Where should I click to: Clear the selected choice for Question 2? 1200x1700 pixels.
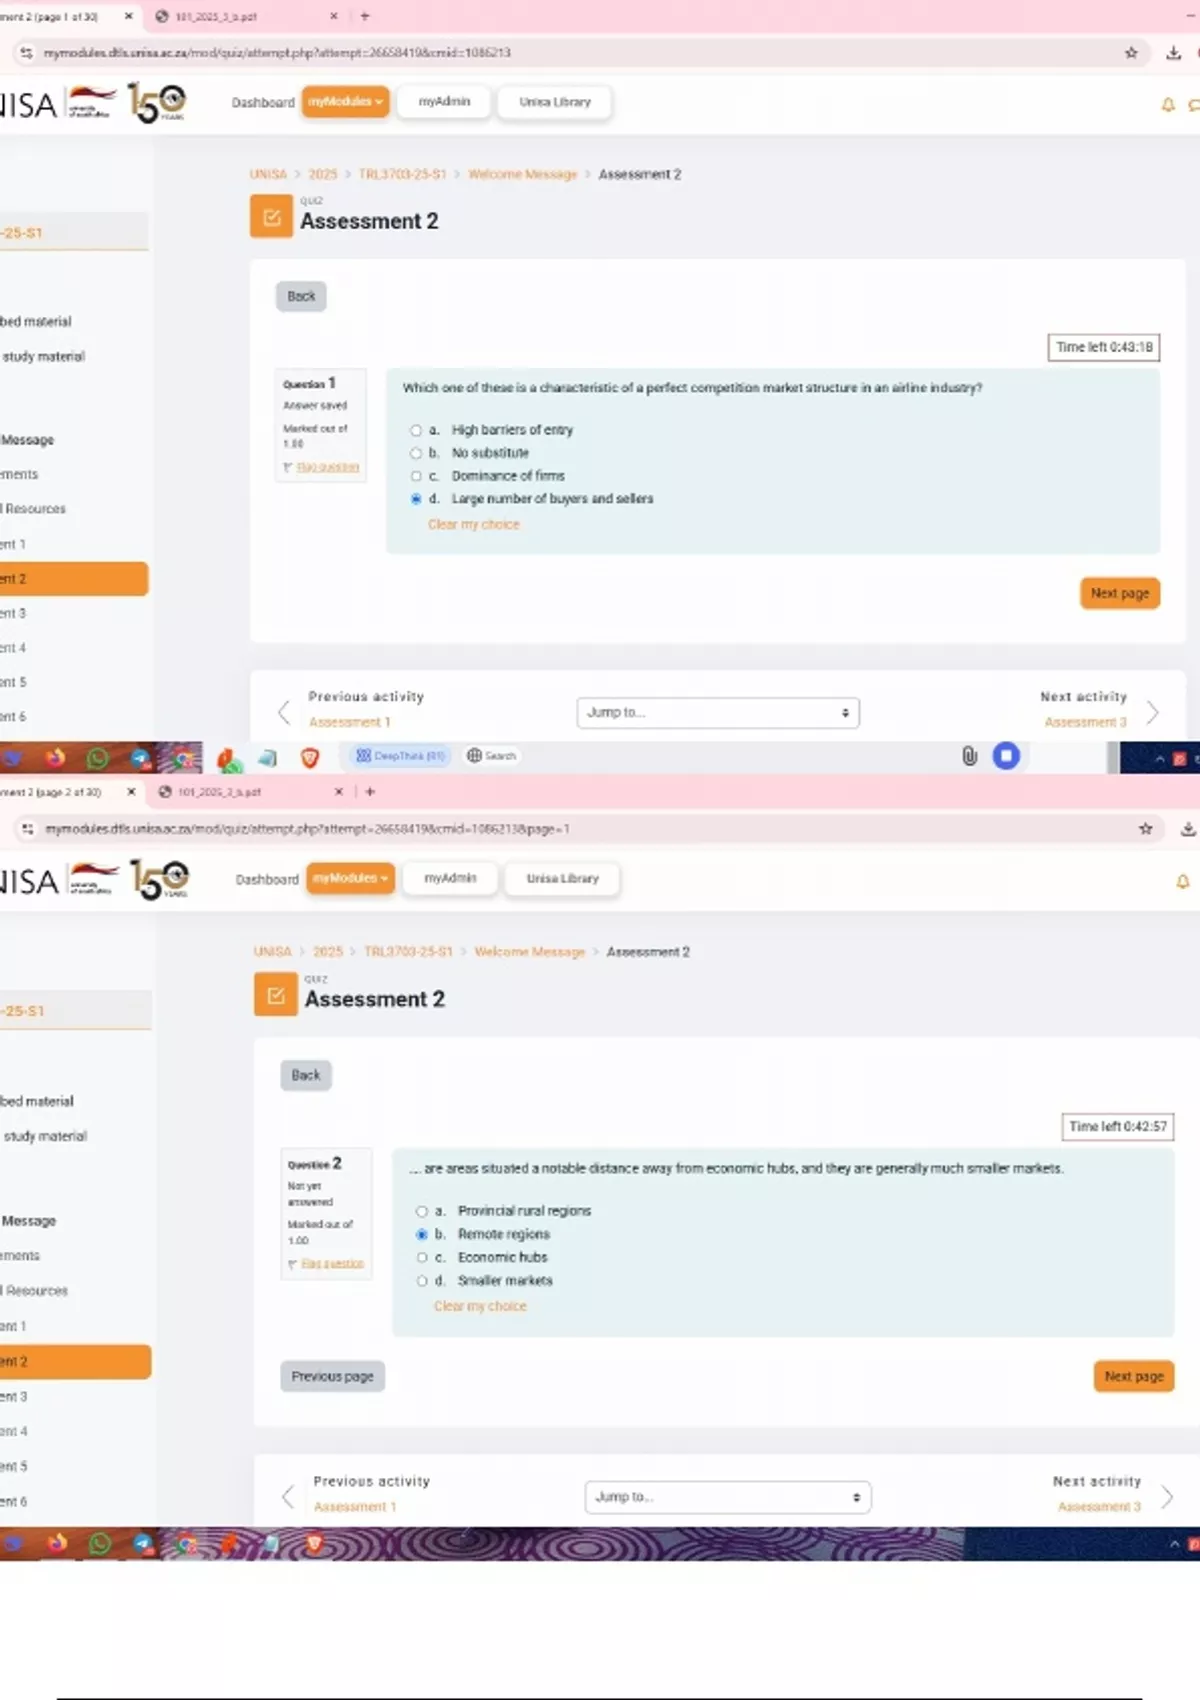pyautogui.click(x=479, y=1306)
